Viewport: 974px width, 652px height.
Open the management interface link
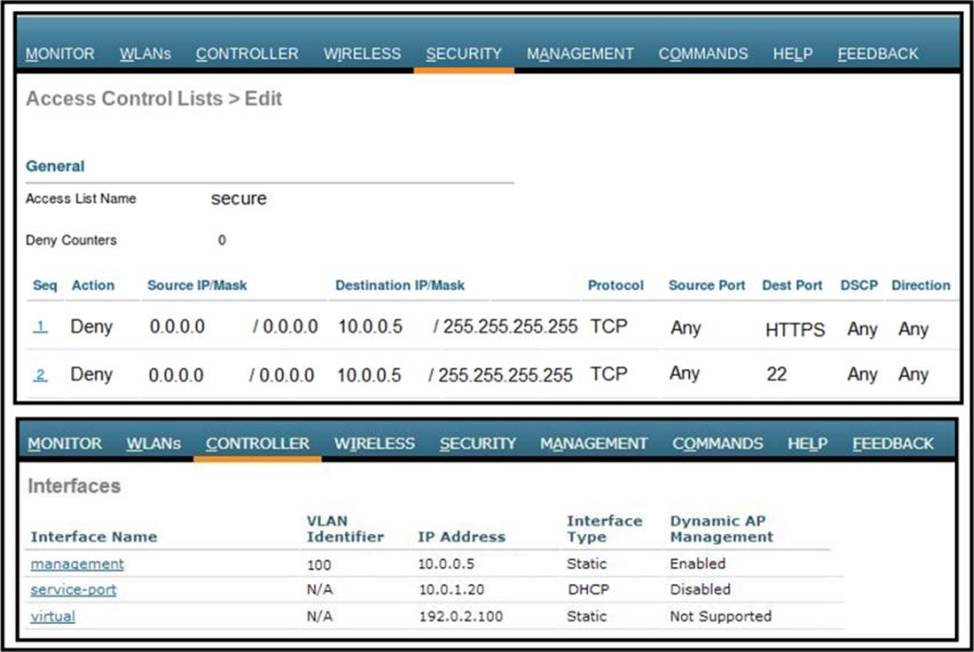[x=77, y=564]
